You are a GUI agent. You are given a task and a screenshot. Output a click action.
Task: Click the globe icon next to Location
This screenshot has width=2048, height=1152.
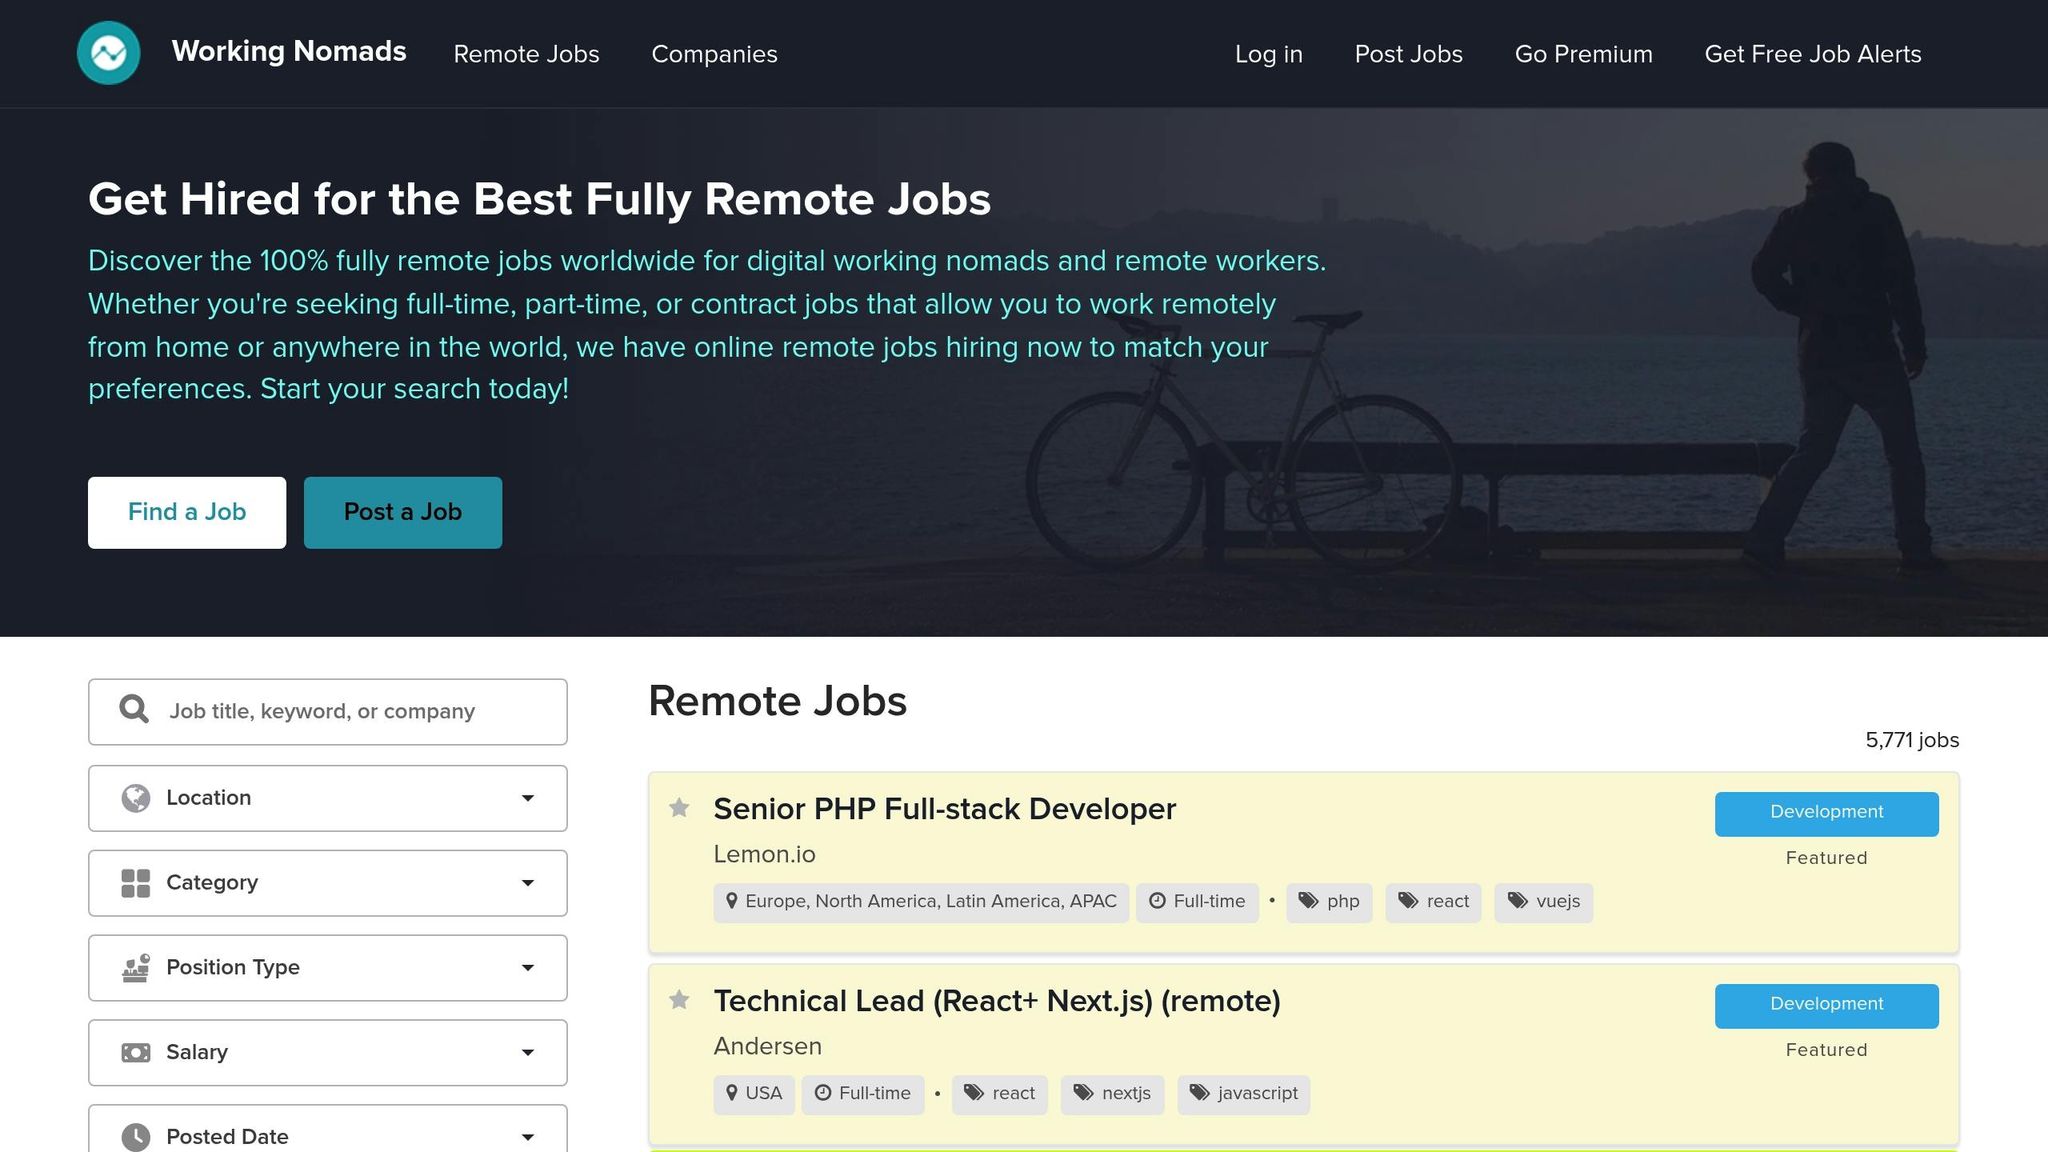coord(135,797)
